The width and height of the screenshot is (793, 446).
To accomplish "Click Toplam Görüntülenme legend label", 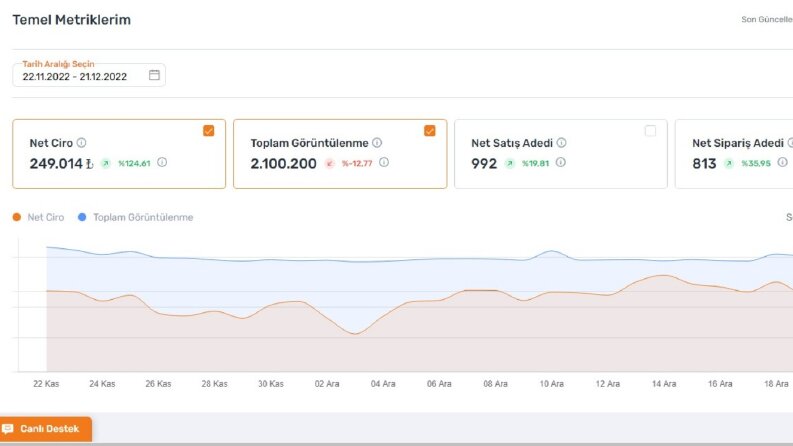I will 143,217.
